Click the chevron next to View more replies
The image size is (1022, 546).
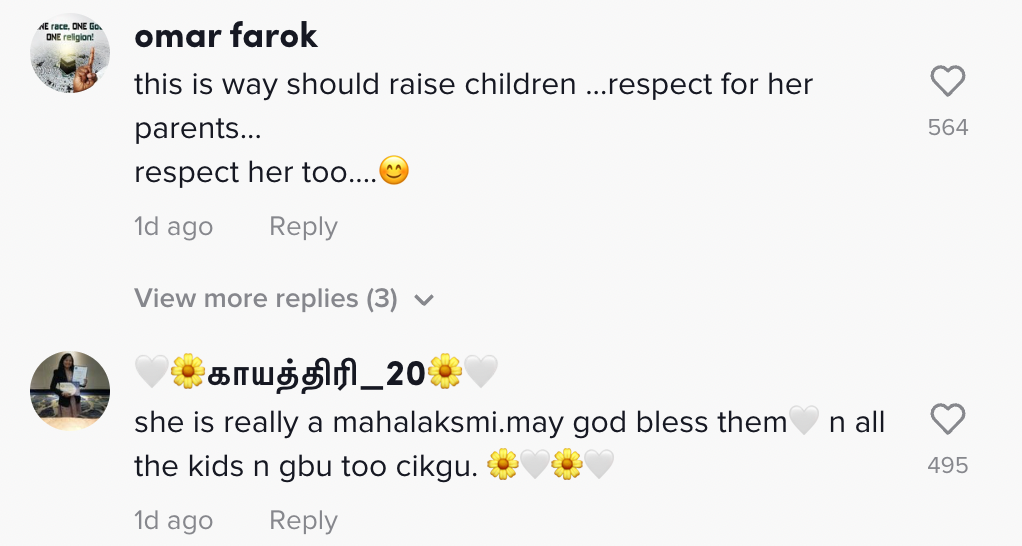point(424,300)
